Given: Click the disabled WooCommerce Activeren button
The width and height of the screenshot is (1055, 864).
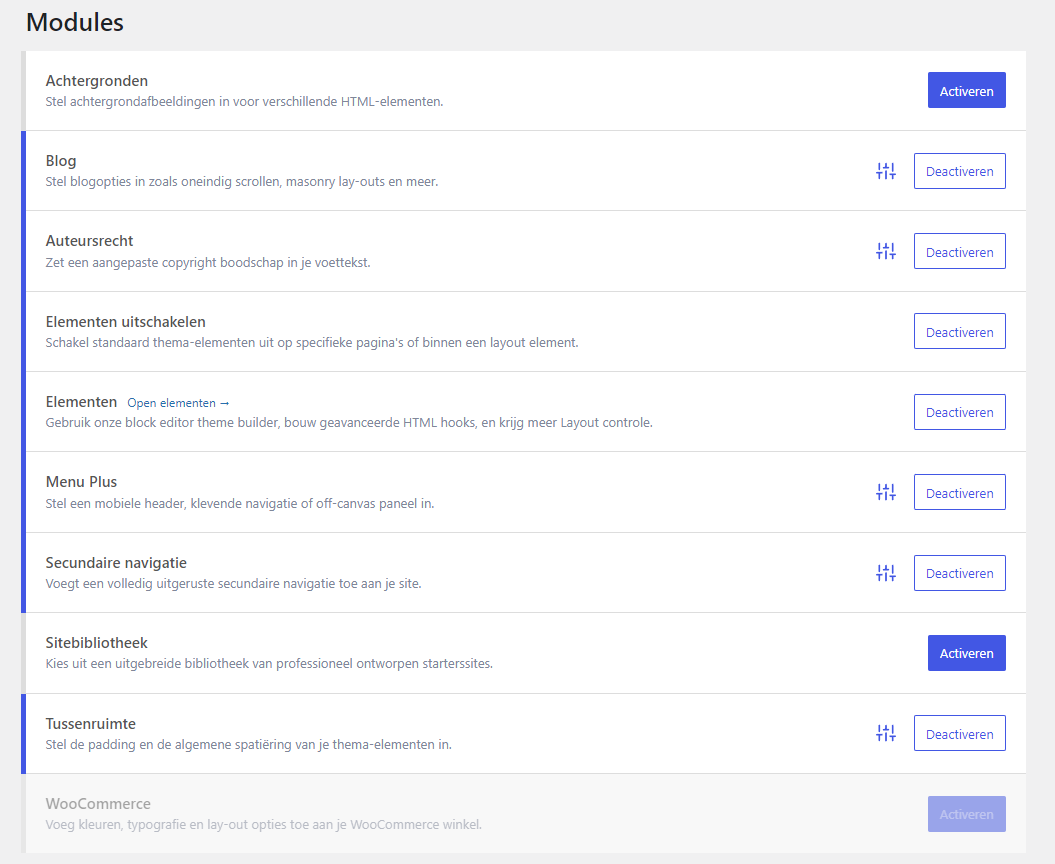Looking at the screenshot, I should point(966,814).
